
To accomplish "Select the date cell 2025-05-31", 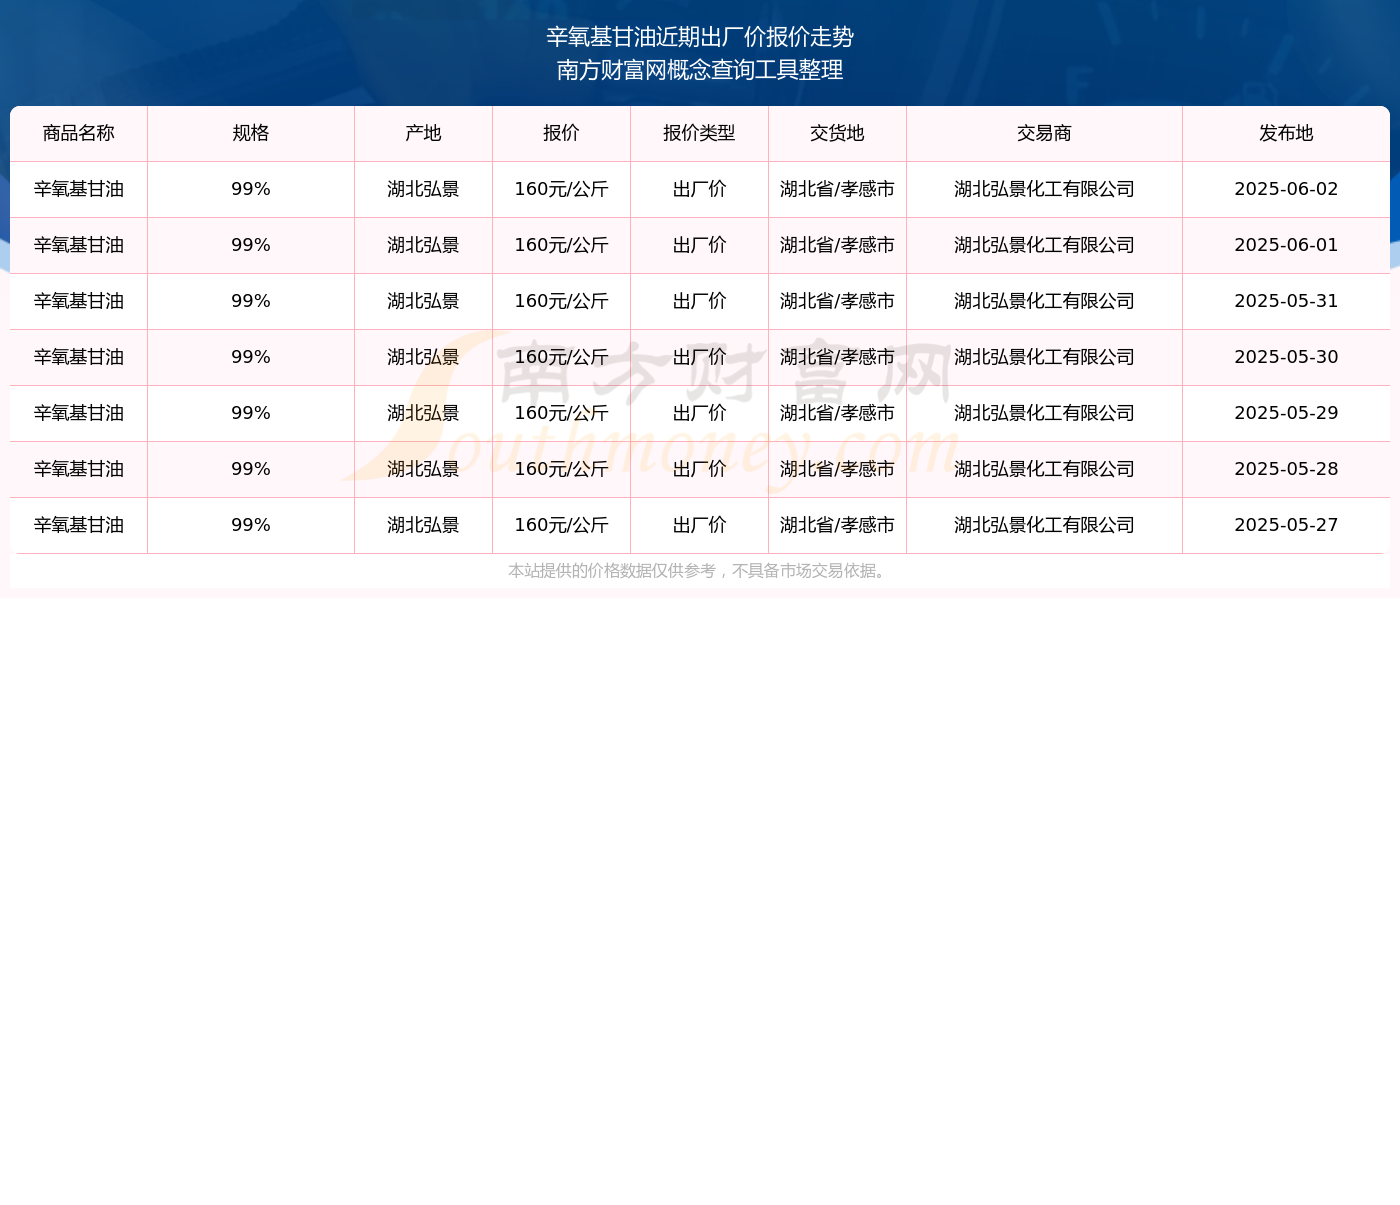I will point(1286,302).
